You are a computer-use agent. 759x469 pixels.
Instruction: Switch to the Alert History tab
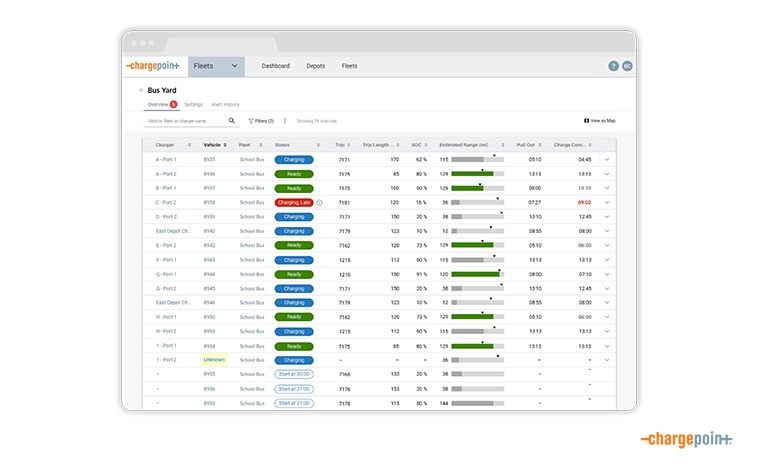click(x=225, y=104)
